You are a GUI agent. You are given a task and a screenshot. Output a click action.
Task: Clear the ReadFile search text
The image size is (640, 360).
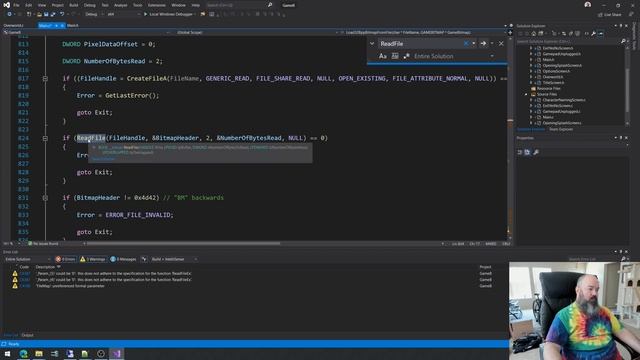(466, 43)
